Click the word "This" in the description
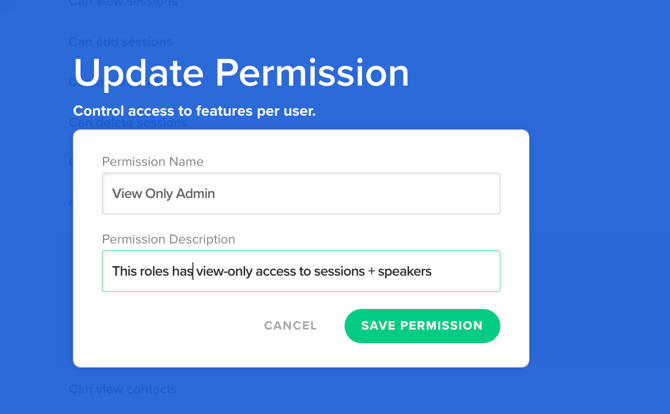670x414 pixels. pyautogui.click(x=124, y=271)
